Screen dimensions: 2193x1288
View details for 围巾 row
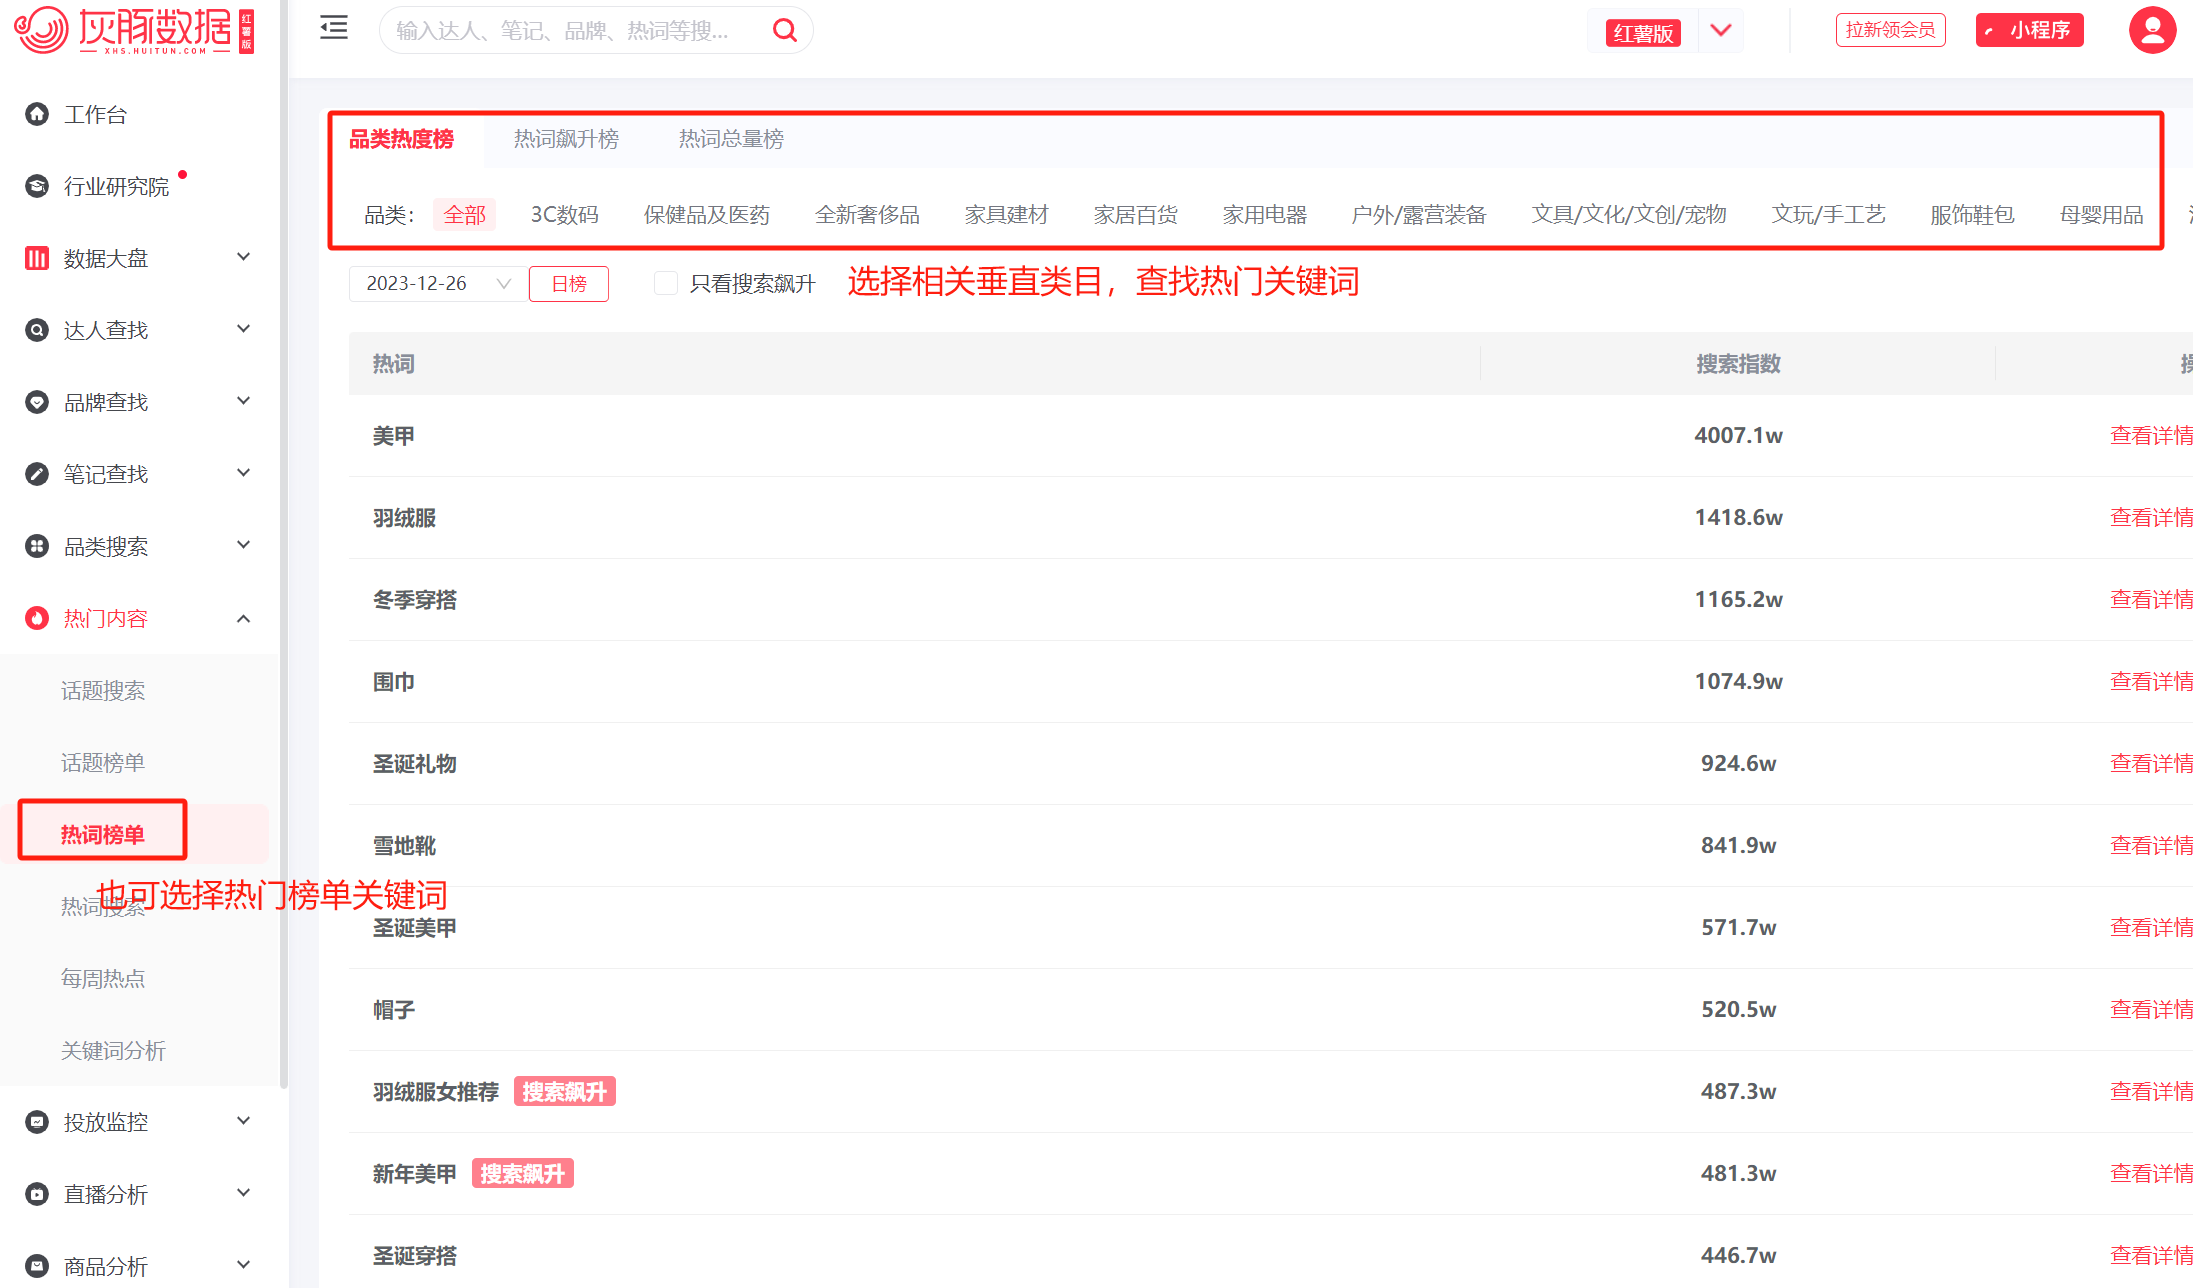2151,682
